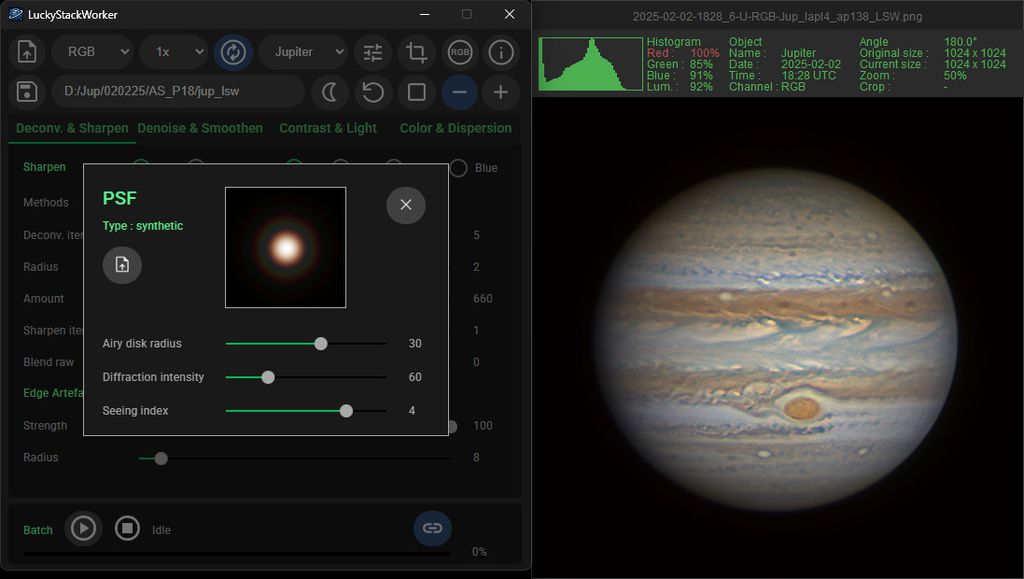This screenshot has height=579, width=1024.
Task: Switch to Denoise & Smoothen tab
Action: click(200, 129)
